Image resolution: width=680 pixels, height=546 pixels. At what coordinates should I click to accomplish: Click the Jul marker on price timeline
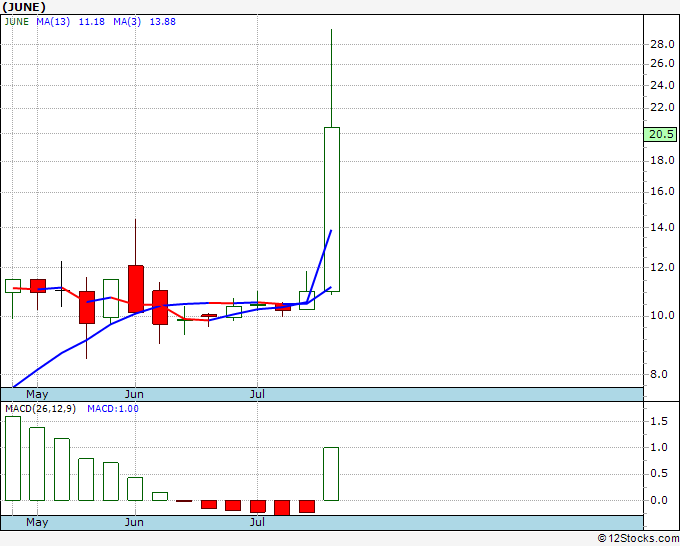[x=257, y=394]
